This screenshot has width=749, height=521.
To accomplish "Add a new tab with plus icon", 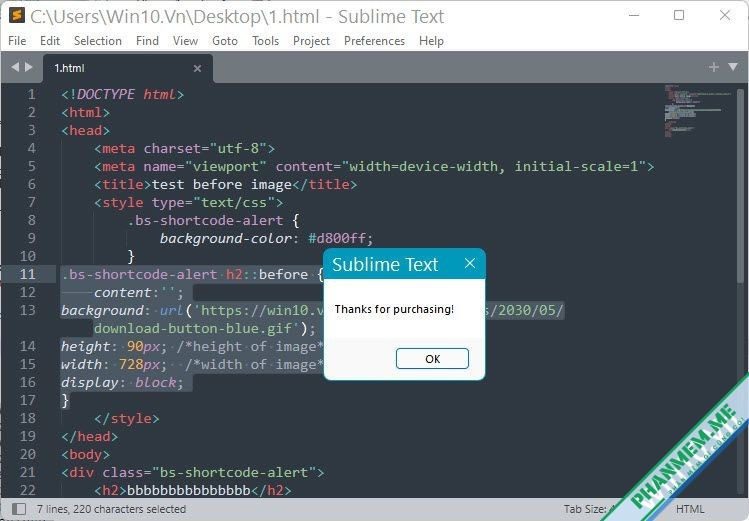I will point(714,67).
